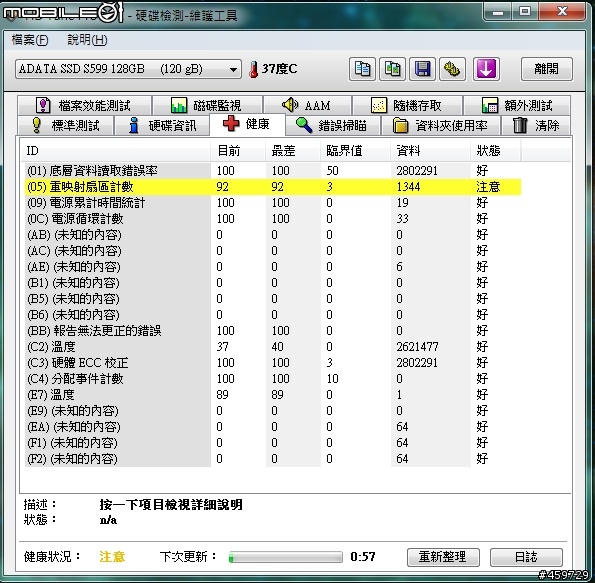This screenshot has width=595, height=583.
Task: Click the yellow 注意 health status text
Action: [112, 557]
